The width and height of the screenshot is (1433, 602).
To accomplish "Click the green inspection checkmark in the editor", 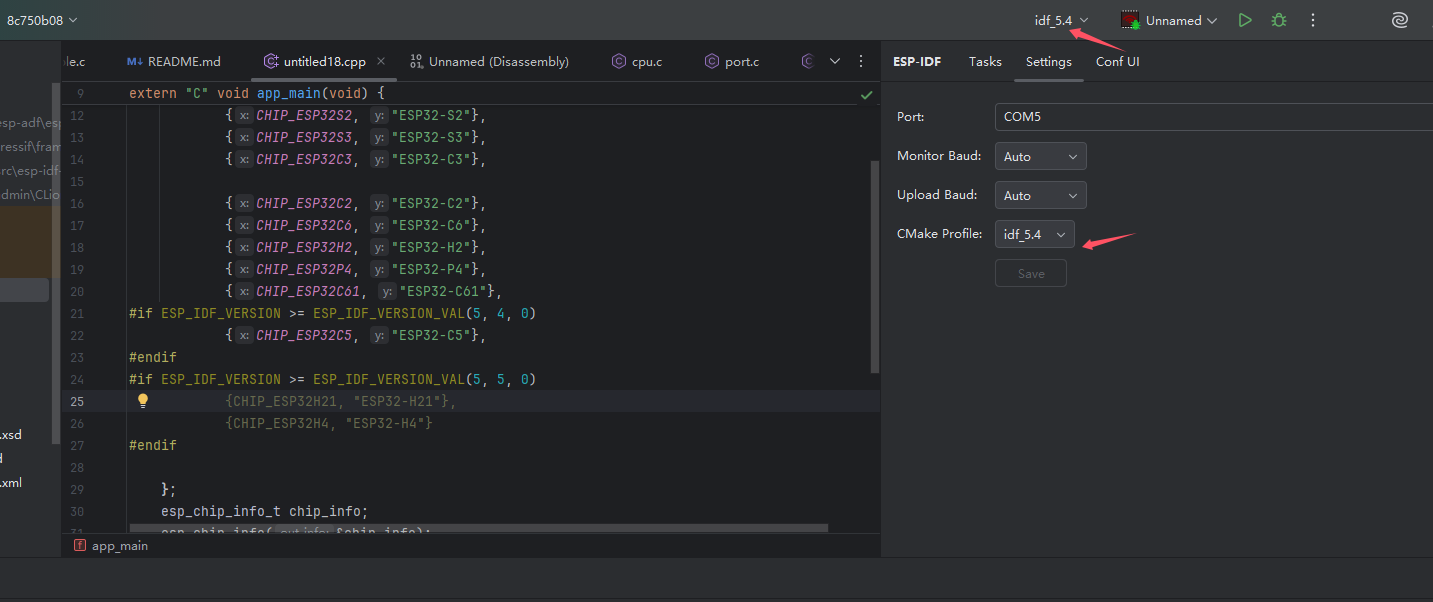I will click(x=866, y=94).
